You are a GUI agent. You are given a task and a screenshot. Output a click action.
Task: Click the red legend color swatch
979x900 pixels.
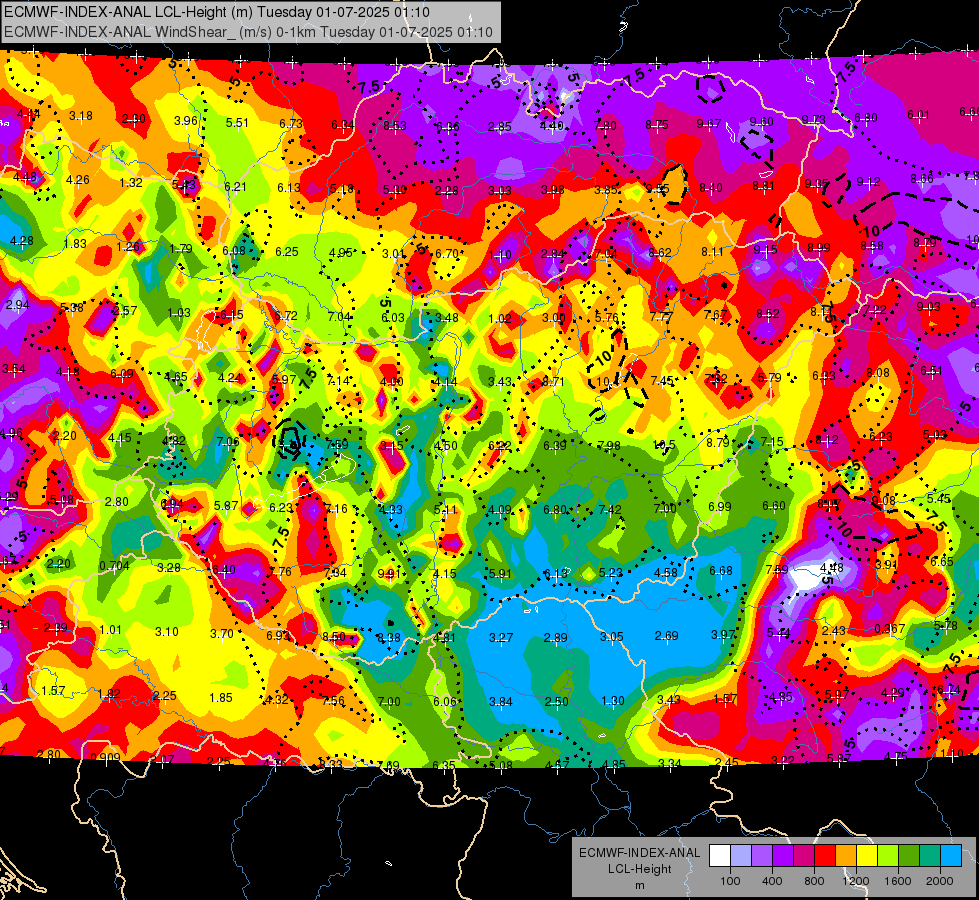point(825,856)
